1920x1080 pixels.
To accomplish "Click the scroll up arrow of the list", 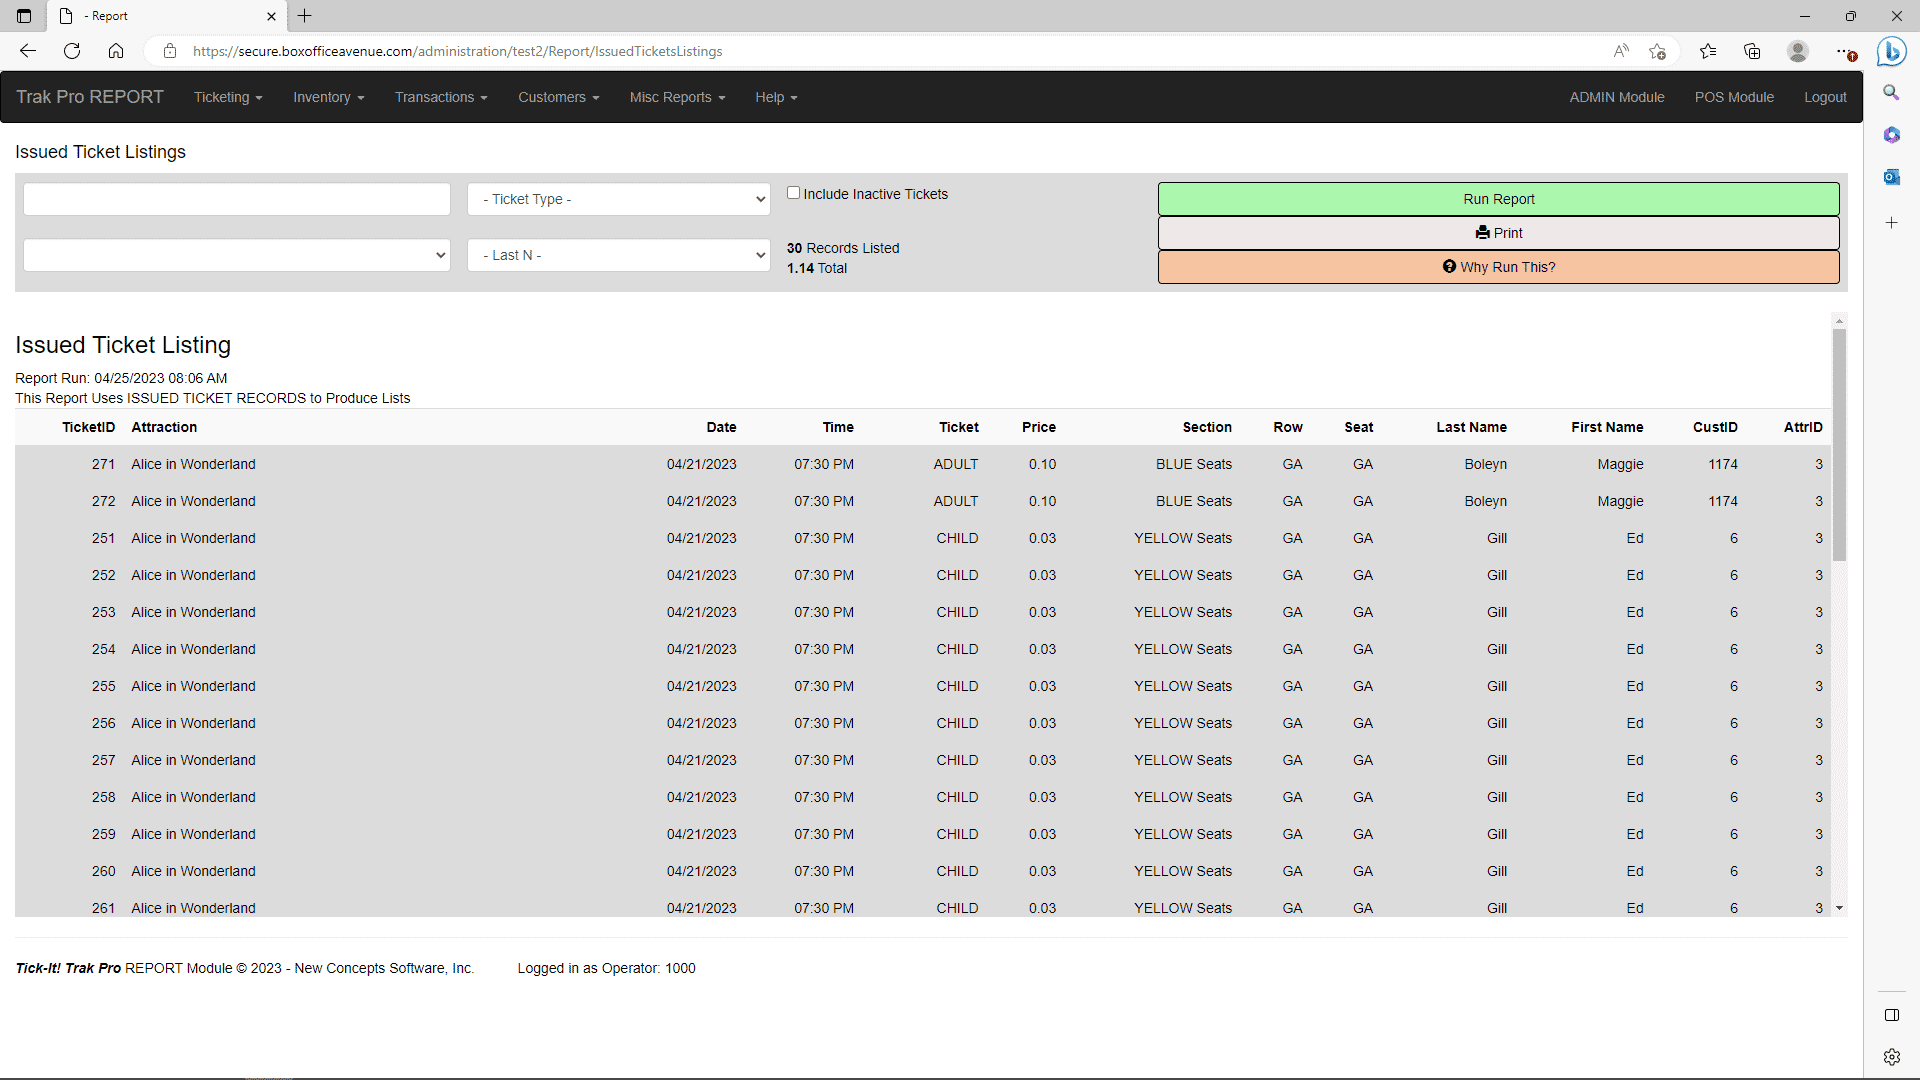I will [x=1839, y=321].
